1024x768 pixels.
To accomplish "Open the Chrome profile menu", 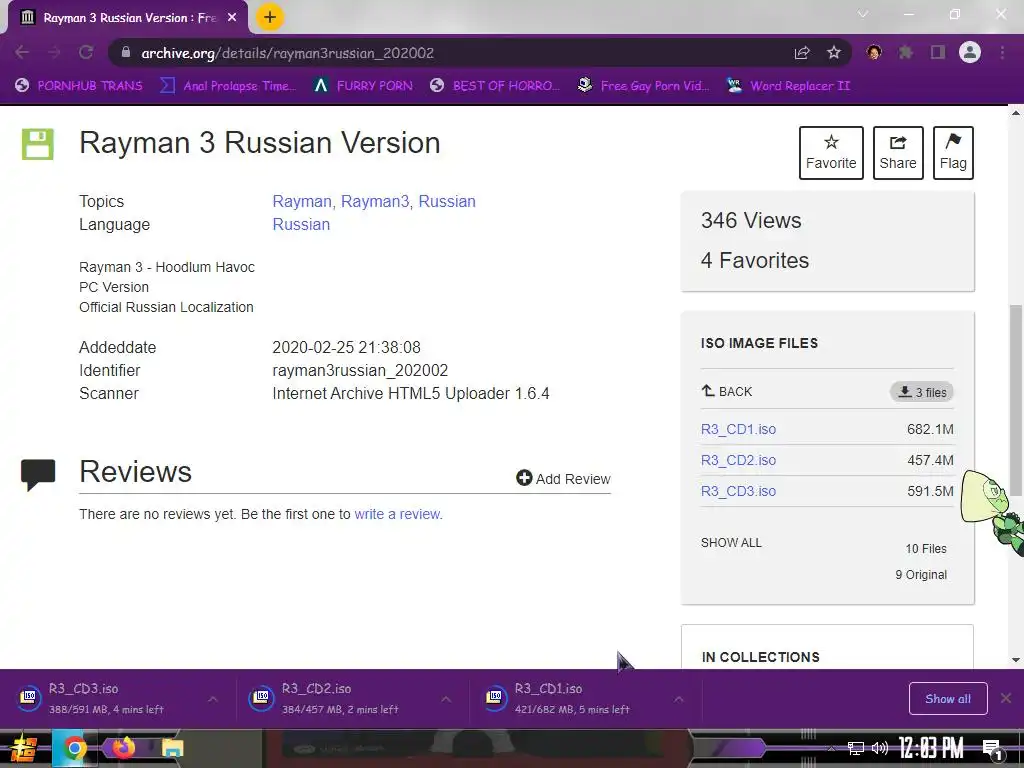I will click(970, 52).
